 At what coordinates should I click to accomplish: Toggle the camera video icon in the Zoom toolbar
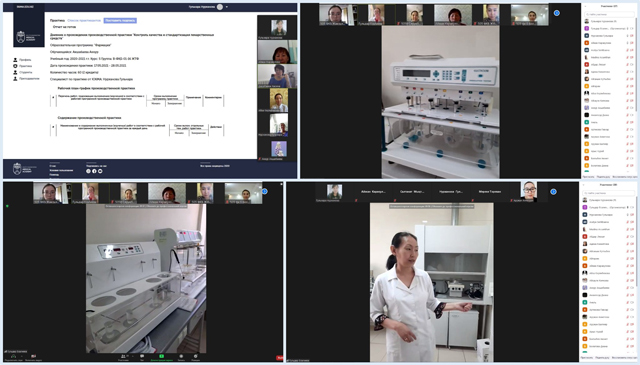pos(33,356)
